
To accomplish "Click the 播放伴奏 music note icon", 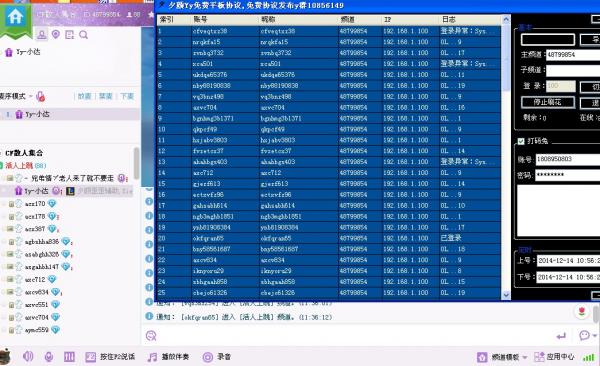I will [x=152, y=357].
